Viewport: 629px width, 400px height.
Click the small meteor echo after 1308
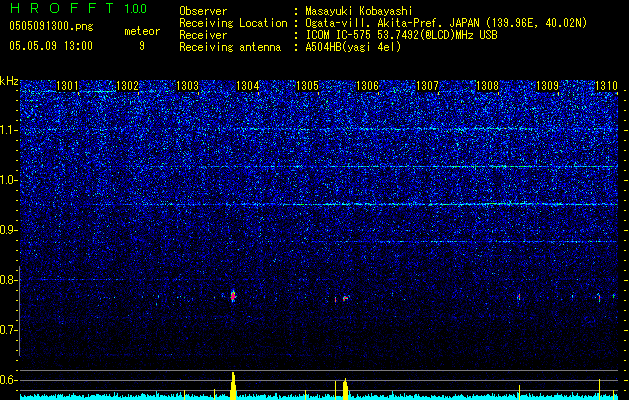coord(519,297)
